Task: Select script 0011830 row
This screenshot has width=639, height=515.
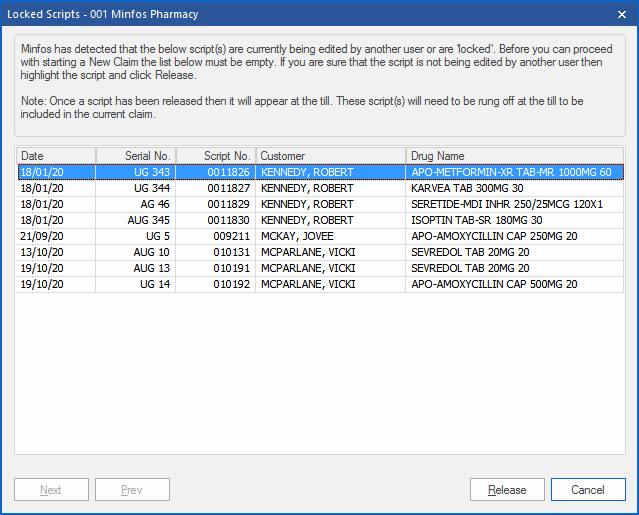Action: click(320, 220)
